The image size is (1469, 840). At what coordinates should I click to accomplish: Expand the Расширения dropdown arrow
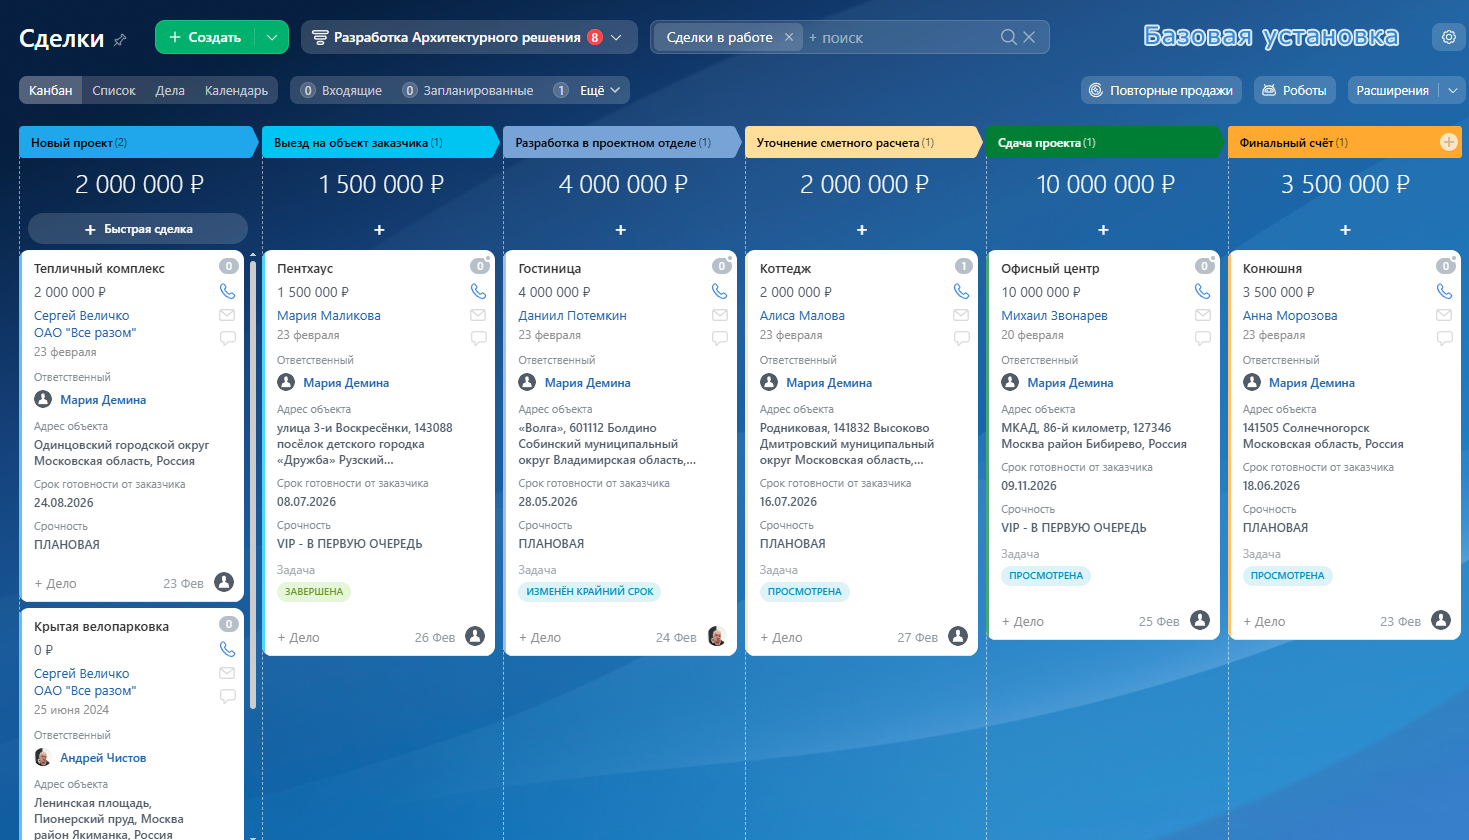(1453, 90)
